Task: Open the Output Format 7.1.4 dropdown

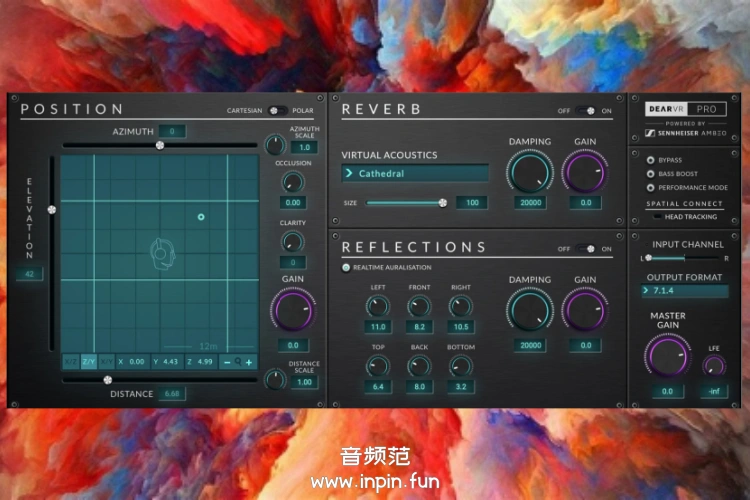Action: pyautogui.click(x=685, y=291)
